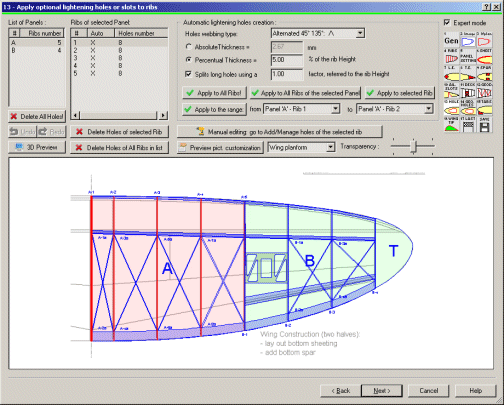Open the Gen step icon
Viewport: 504px width, 405px height.
[451, 40]
